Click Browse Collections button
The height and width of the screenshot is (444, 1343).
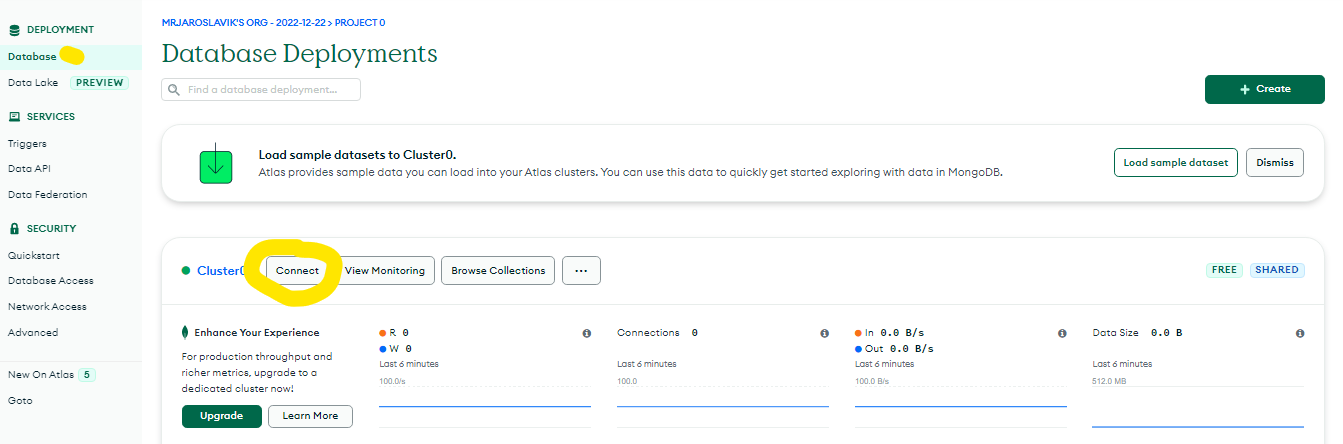pyautogui.click(x=498, y=270)
